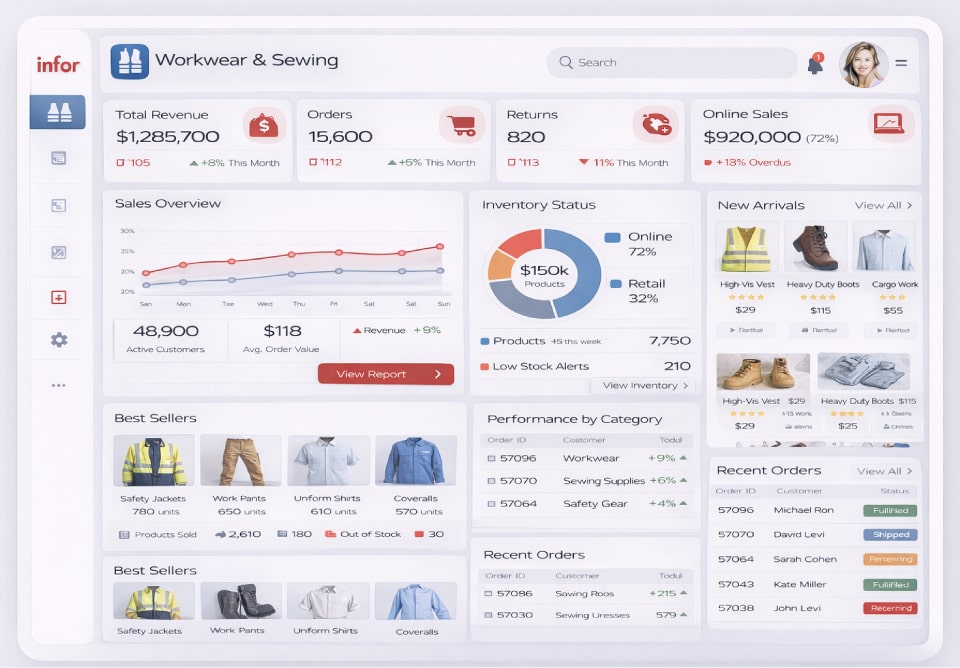The image size is (960, 668).
Task: Click the Online Sales laptop icon
Action: [888, 124]
